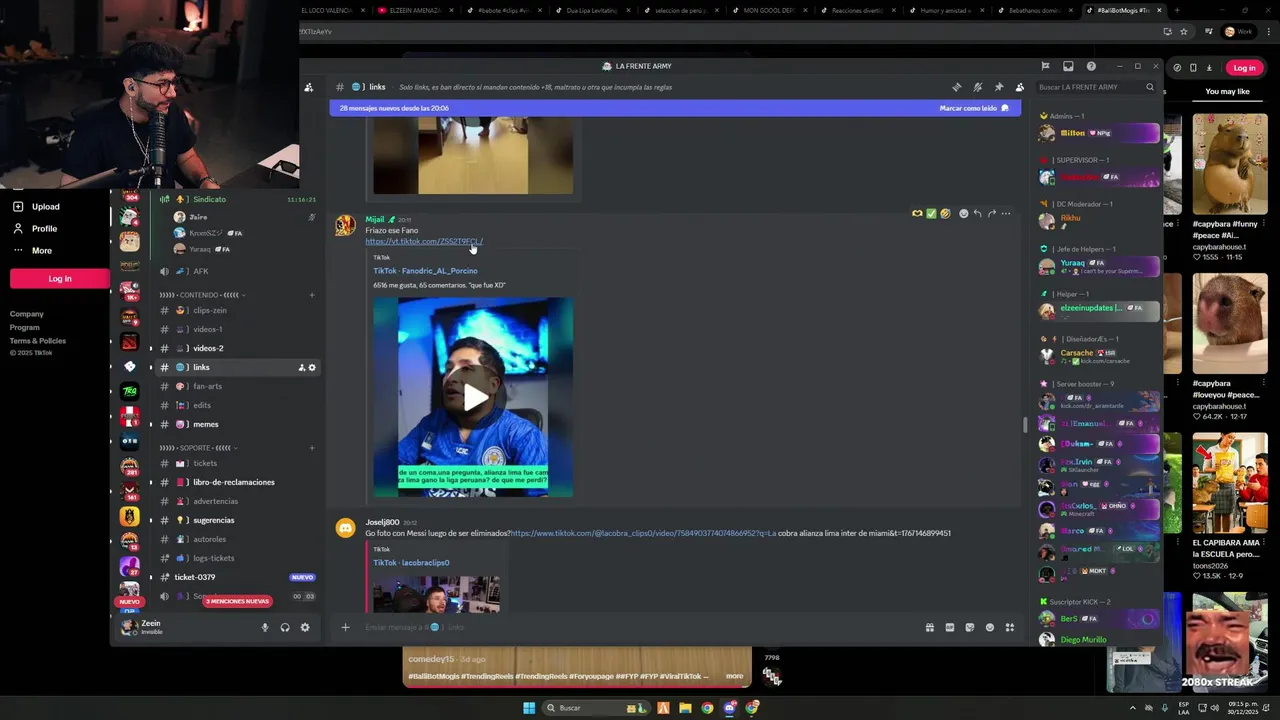Click the plus attach button in message bar

(x=345, y=627)
